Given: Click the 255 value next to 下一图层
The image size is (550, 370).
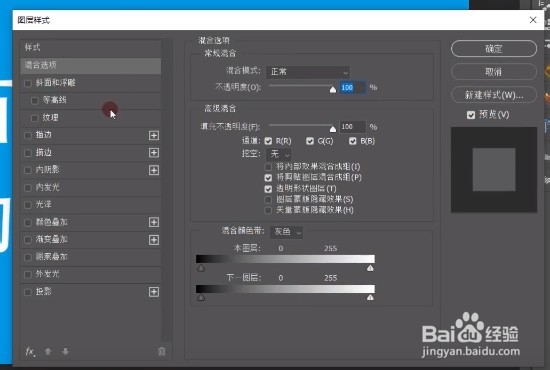Looking at the screenshot, I should pos(330,278).
